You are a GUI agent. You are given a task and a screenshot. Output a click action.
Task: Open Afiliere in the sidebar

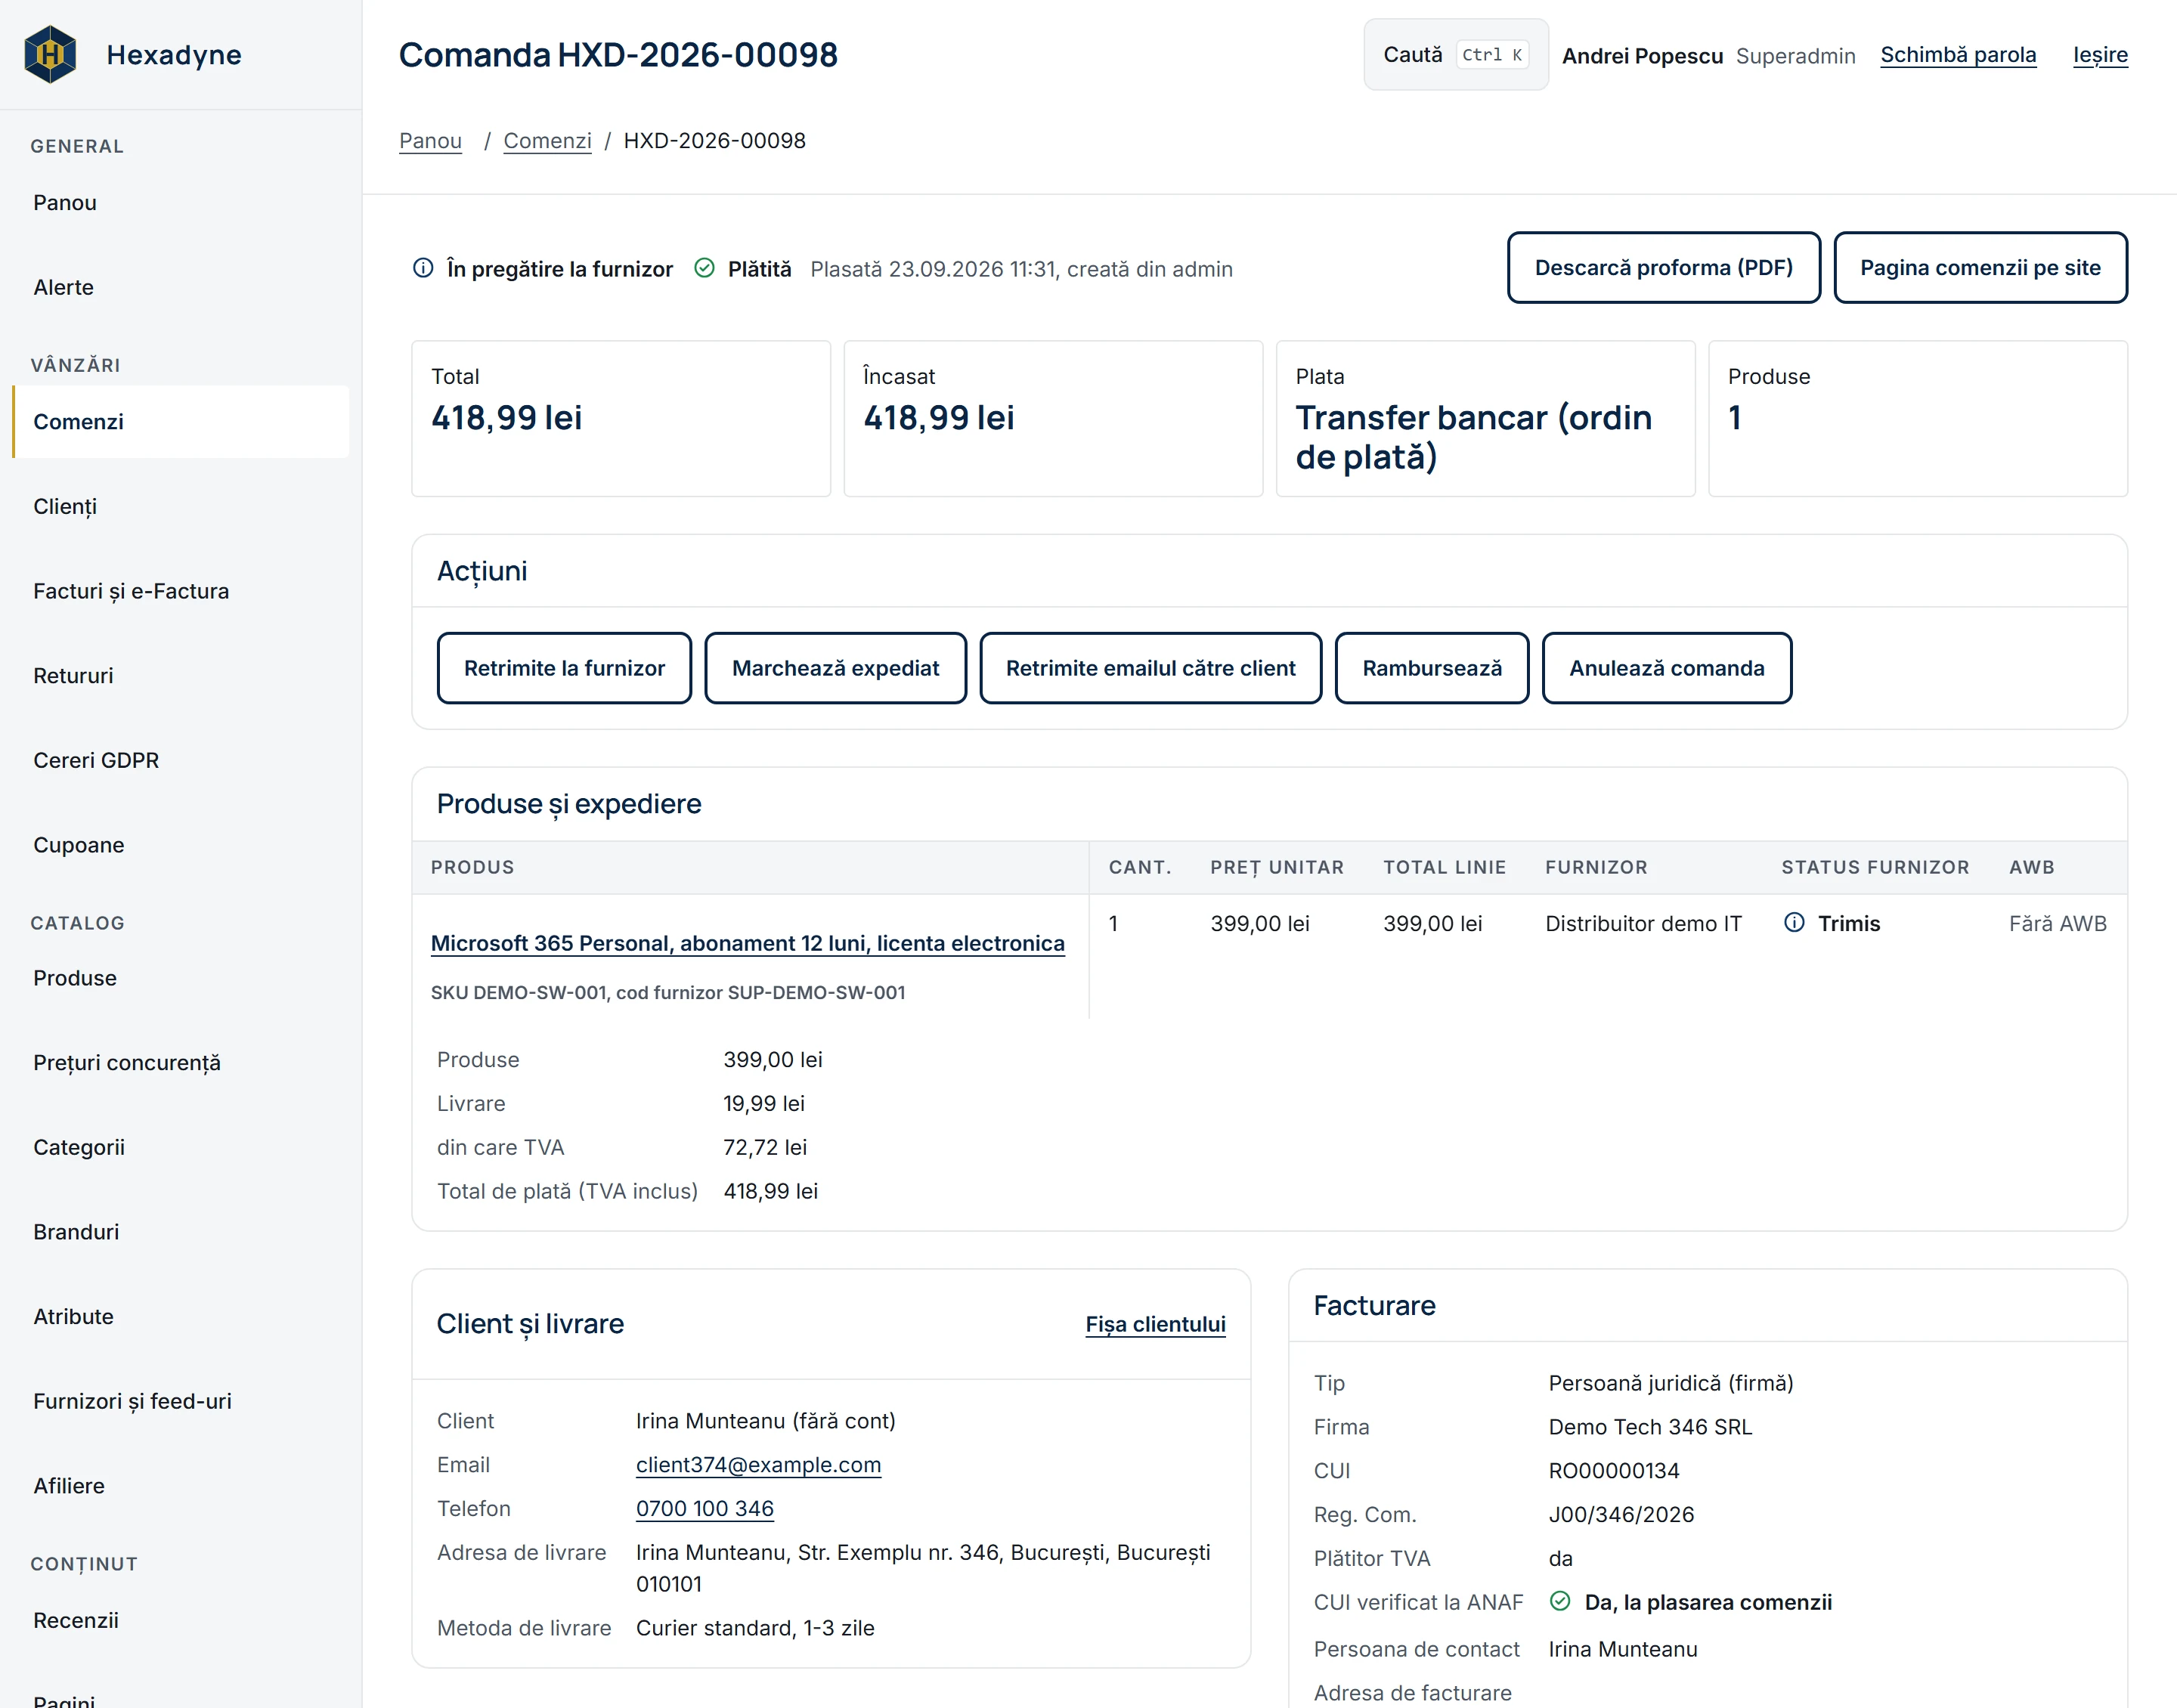click(x=181, y=1486)
